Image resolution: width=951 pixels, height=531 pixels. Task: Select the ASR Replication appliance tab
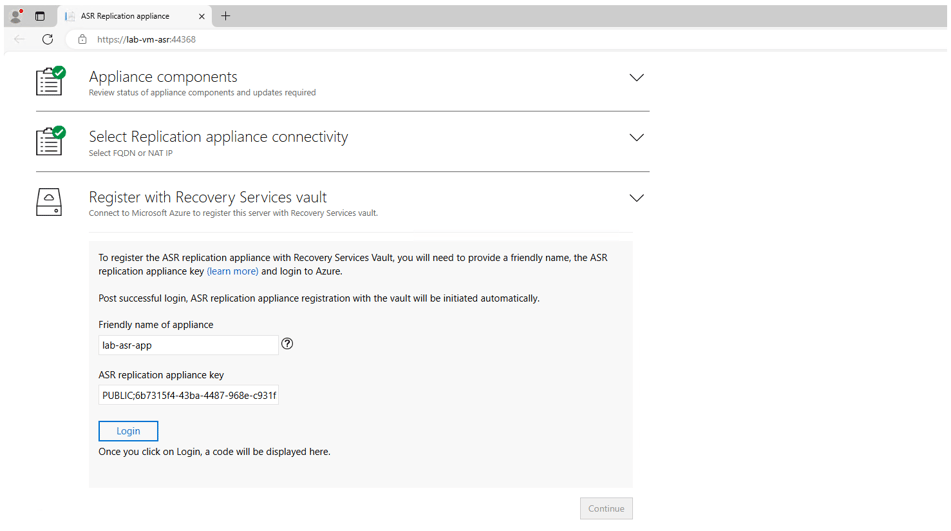[135, 16]
